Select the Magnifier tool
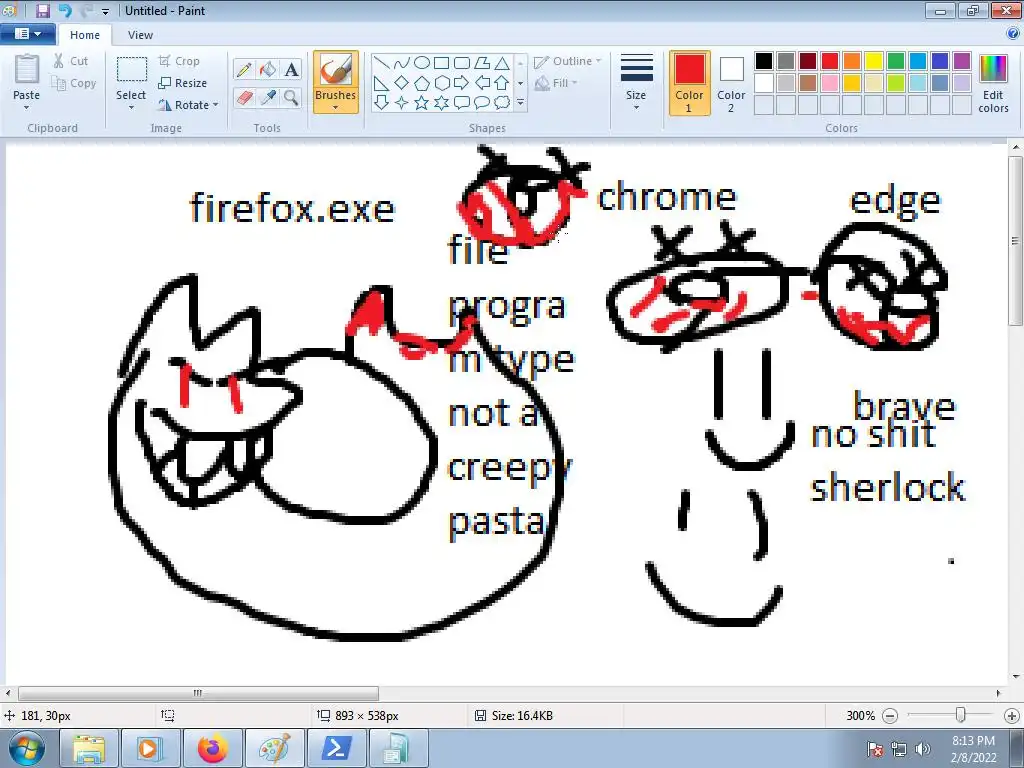This screenshot has height=768, width=1024. [x=291, y=98]
